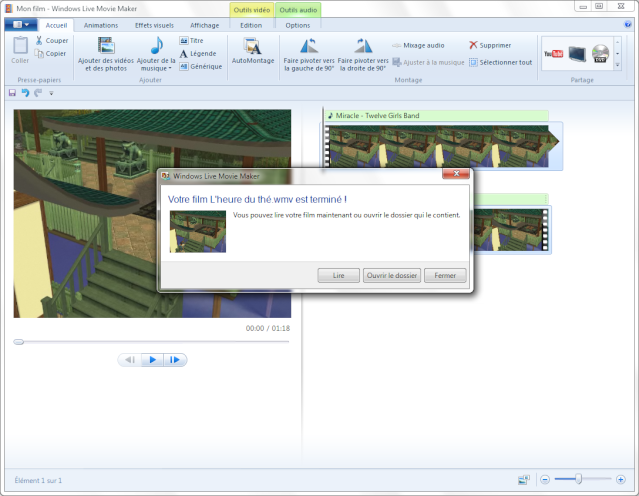Click the Coller paste icon
This screenshot has width=639, height=496.
coord(20,45)
